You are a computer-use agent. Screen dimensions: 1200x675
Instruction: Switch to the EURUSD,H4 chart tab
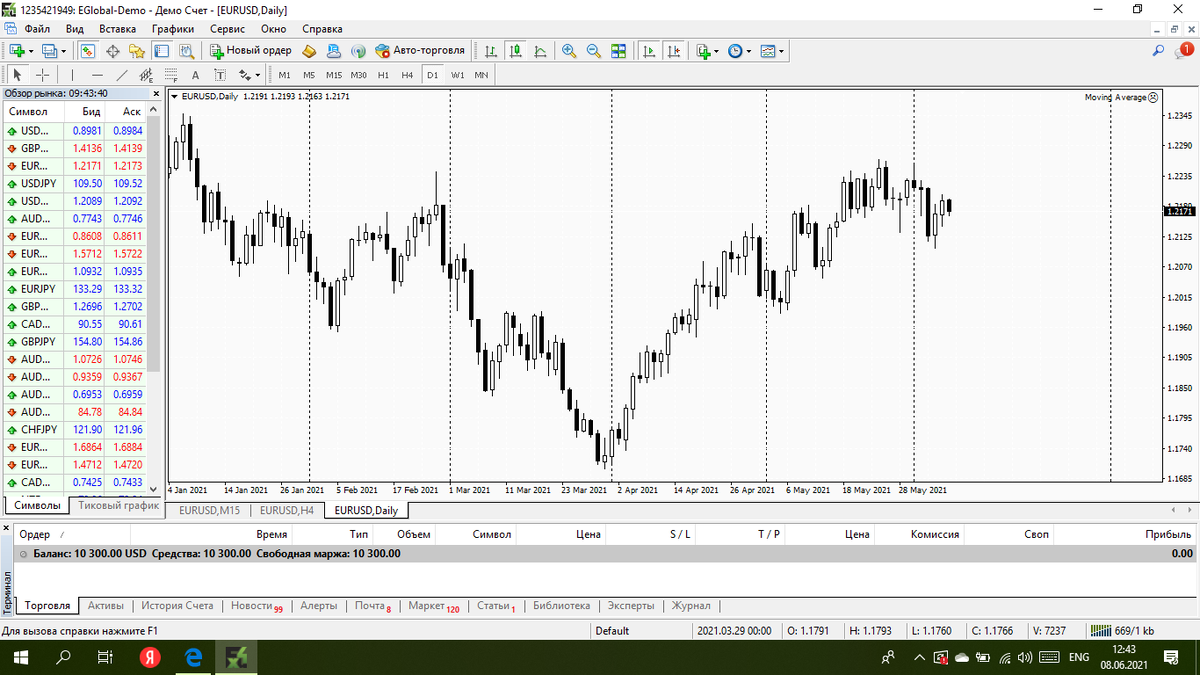tap(286, 510)
